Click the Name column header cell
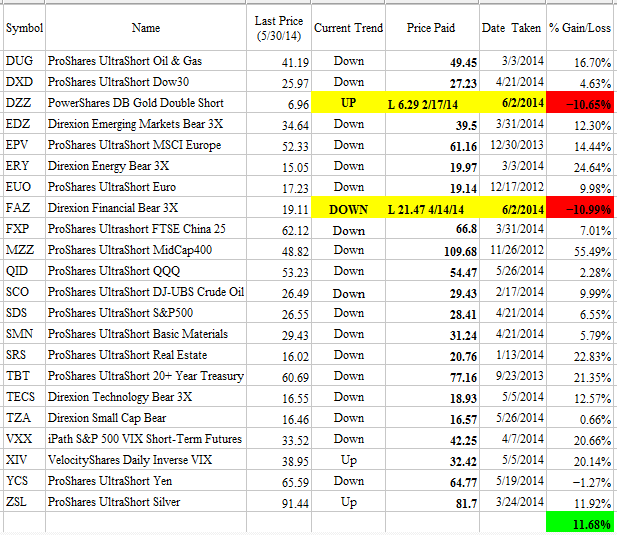617x535 pixels. tap(146, 28)
